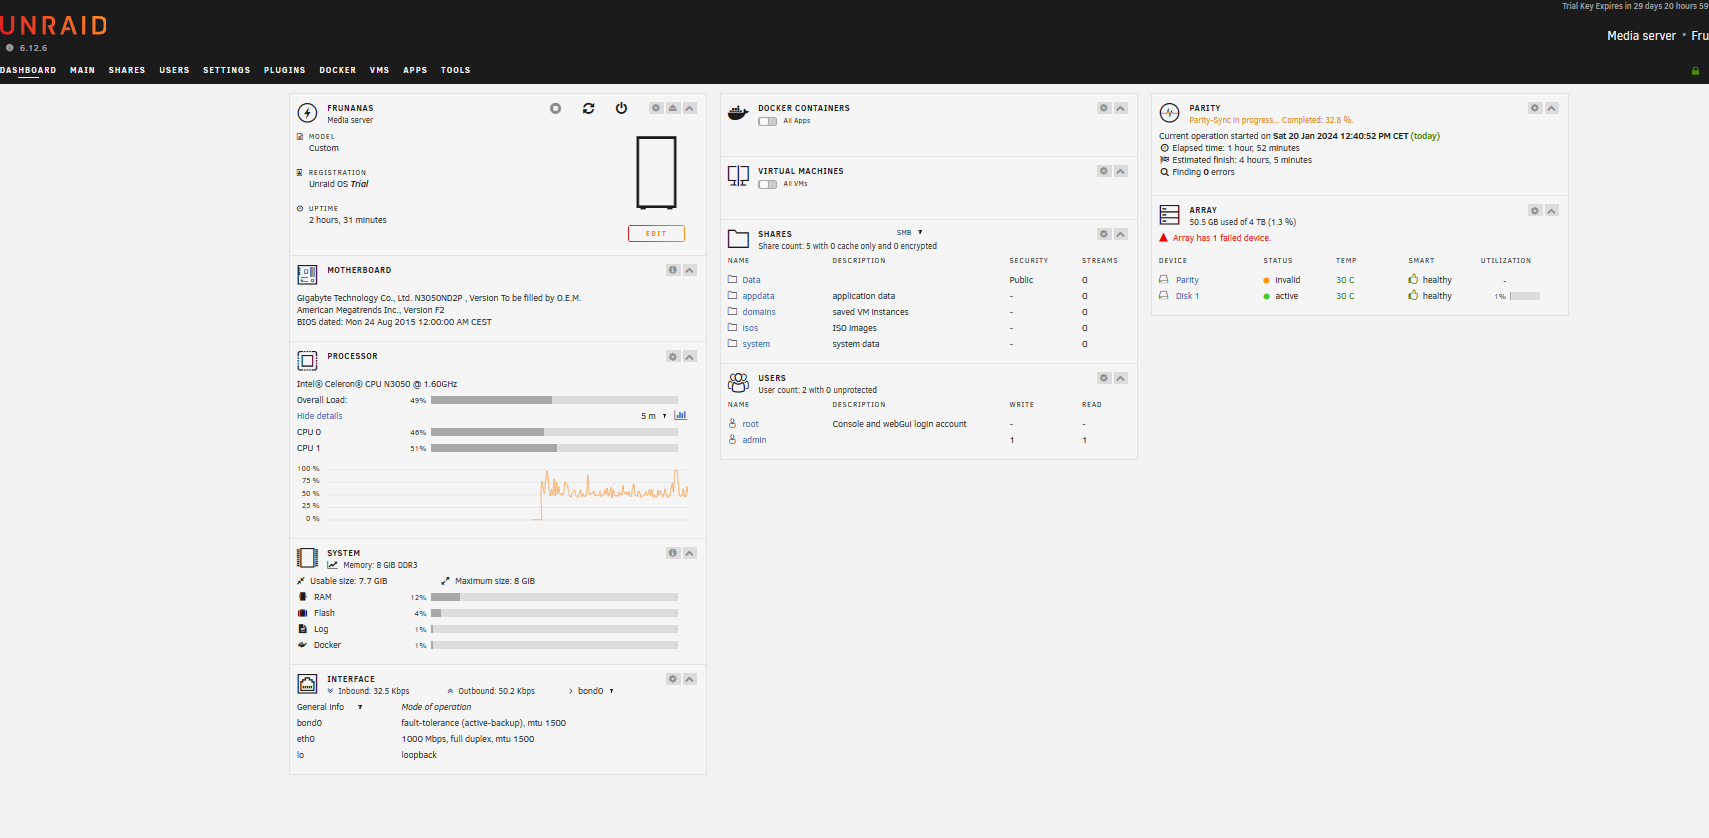Open settings gear of the FRUNANAS tile
This screenshot has height=838, width=1709.
[656, 108]
